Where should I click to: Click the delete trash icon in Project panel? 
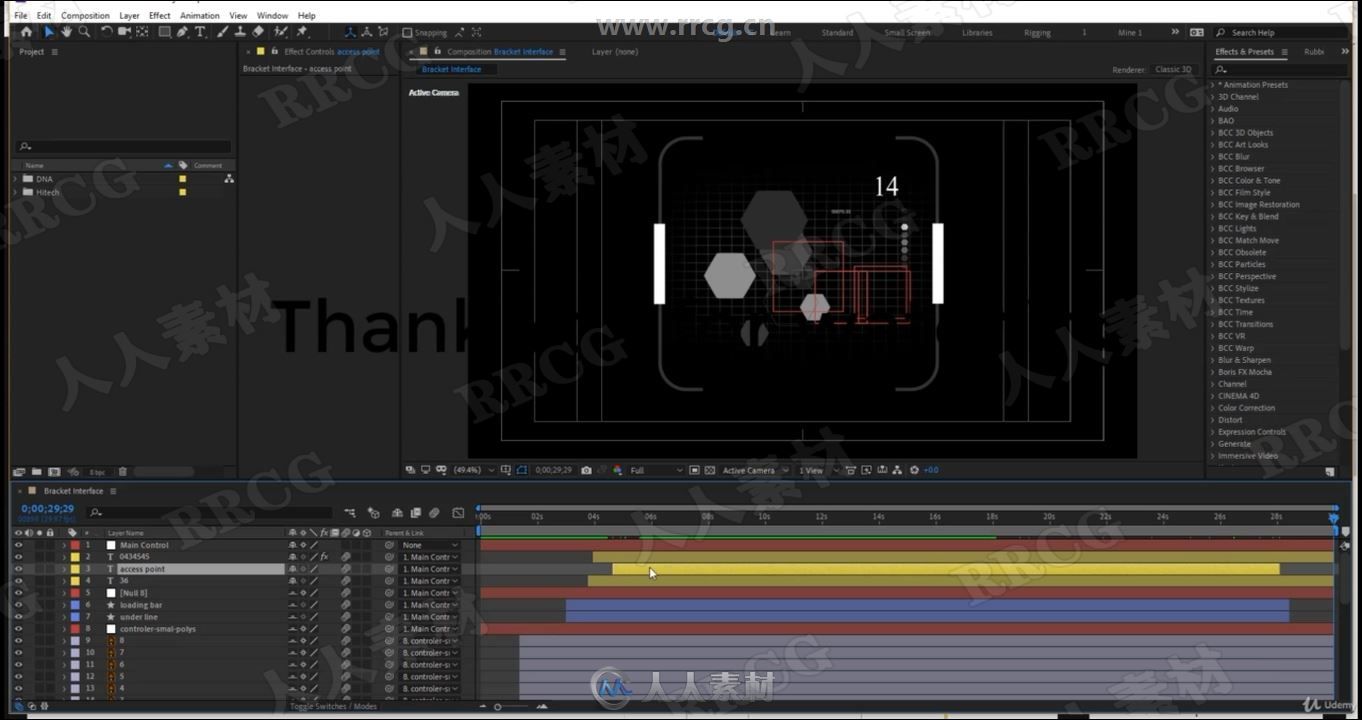coord(122,472)
